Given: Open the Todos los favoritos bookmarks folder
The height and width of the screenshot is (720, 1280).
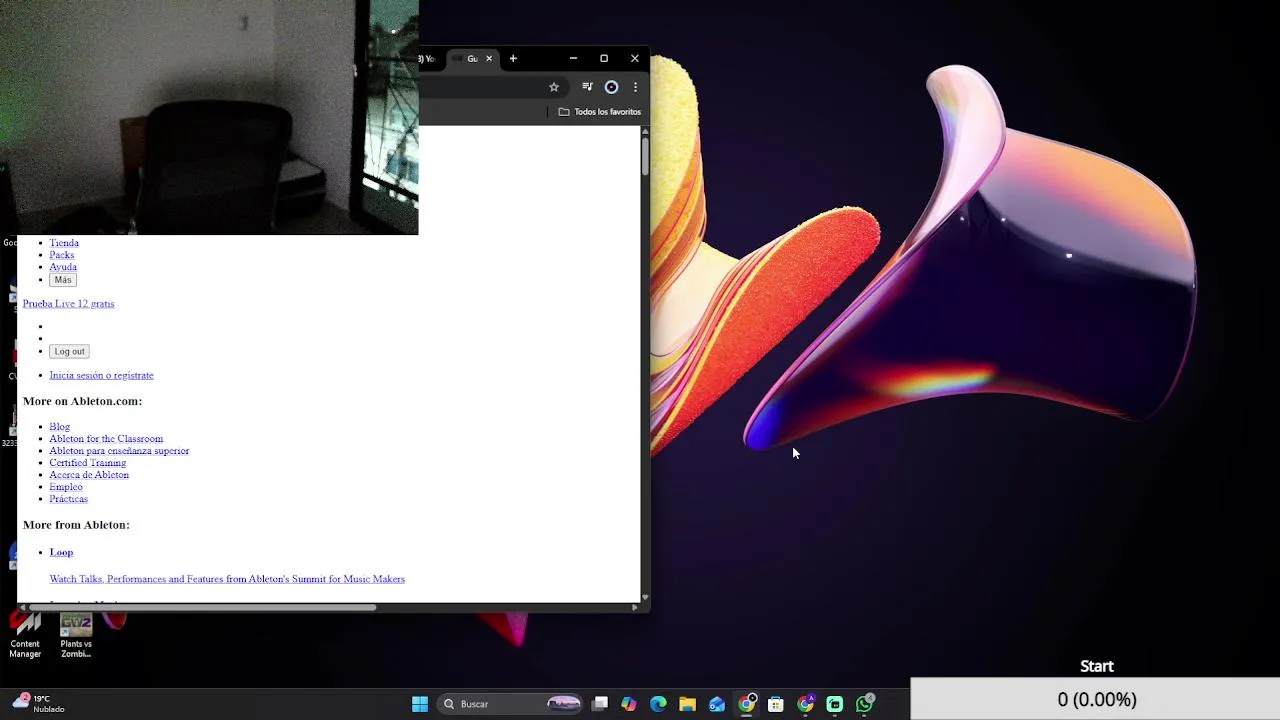Looking at the screenshot, I should [600, 112].
